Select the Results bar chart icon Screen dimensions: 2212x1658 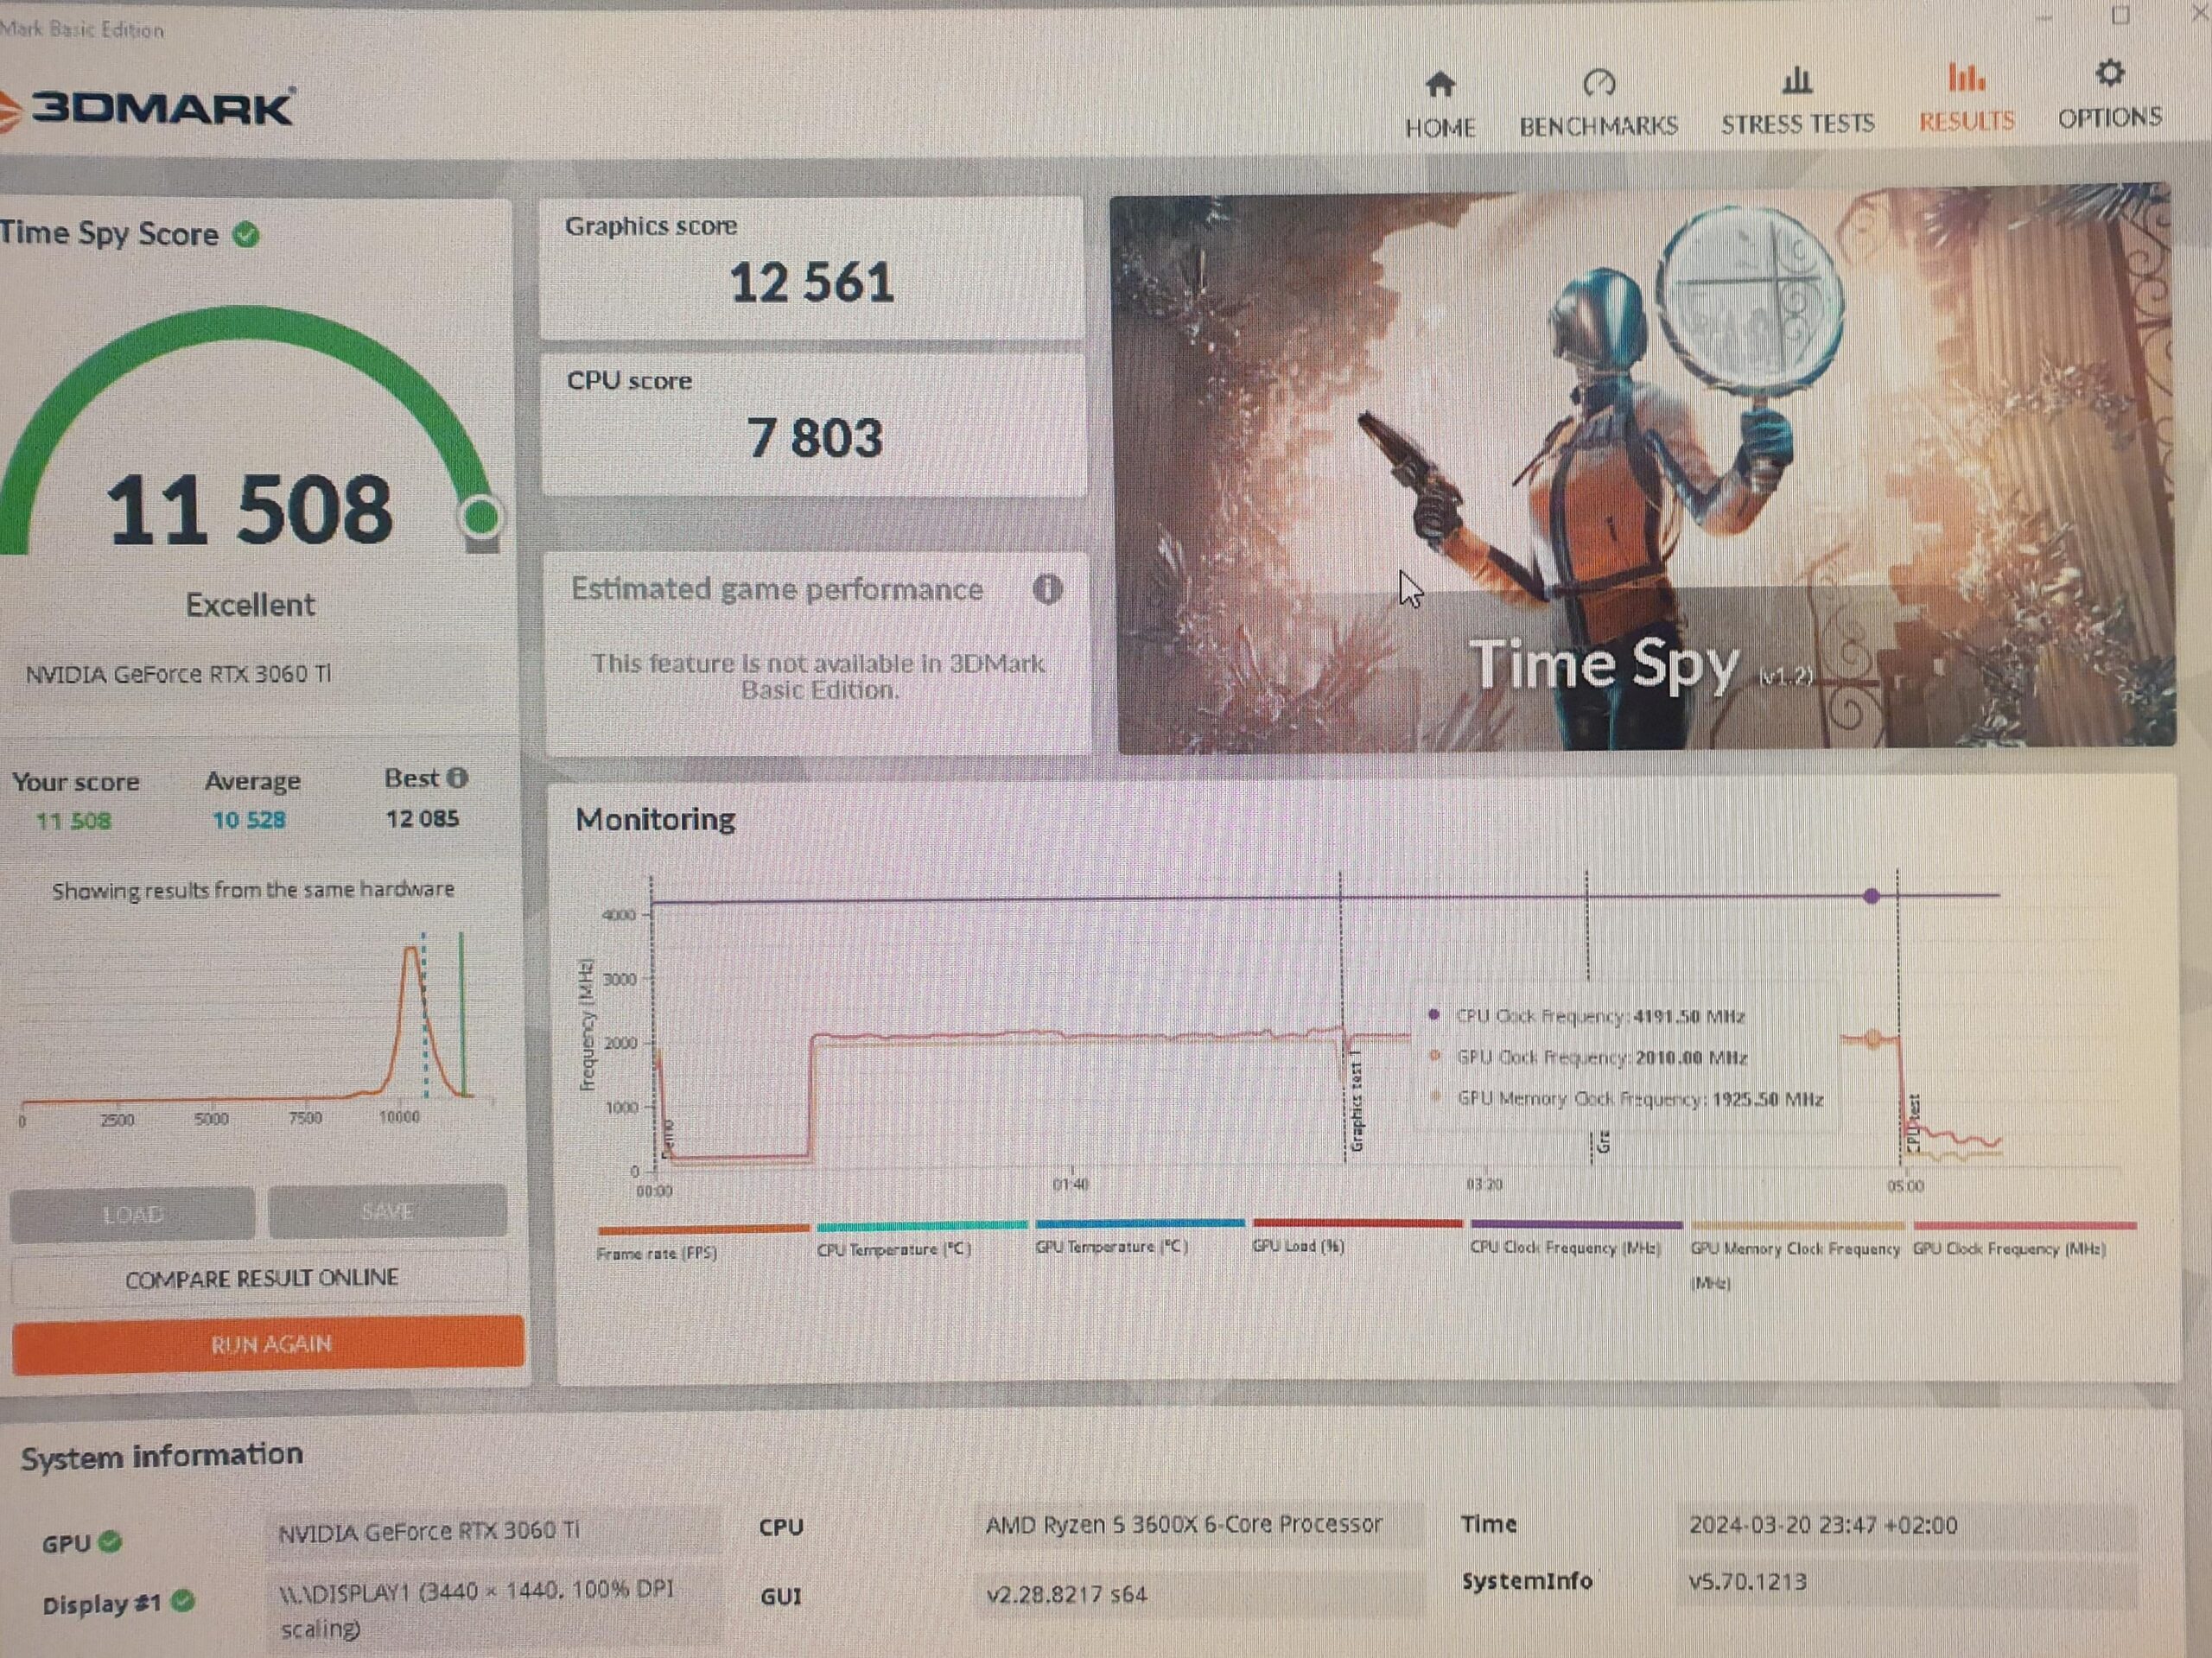[1966, 76]
